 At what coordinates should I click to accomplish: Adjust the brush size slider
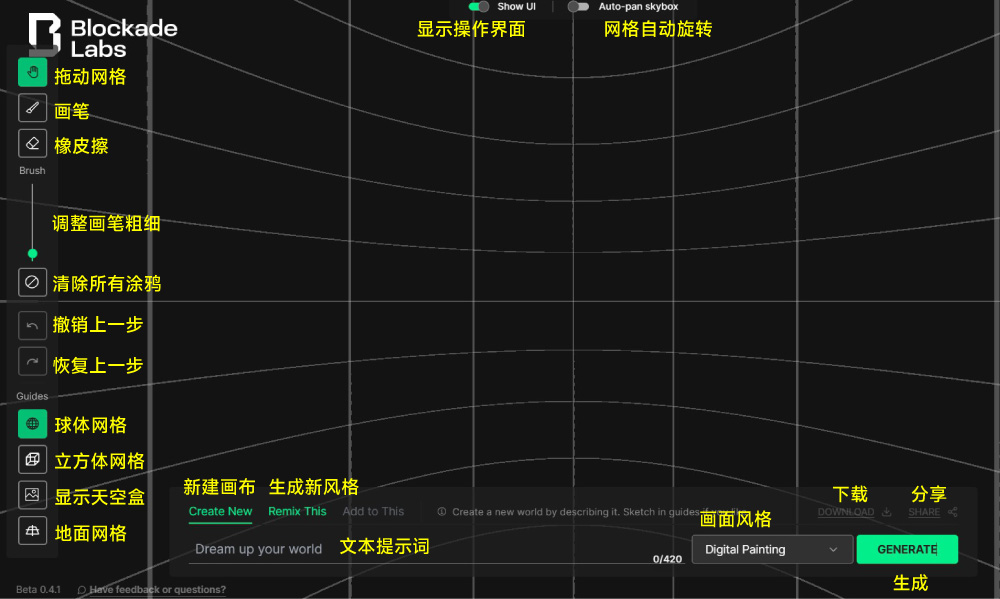pyautogui.click(x=32, y=255)
